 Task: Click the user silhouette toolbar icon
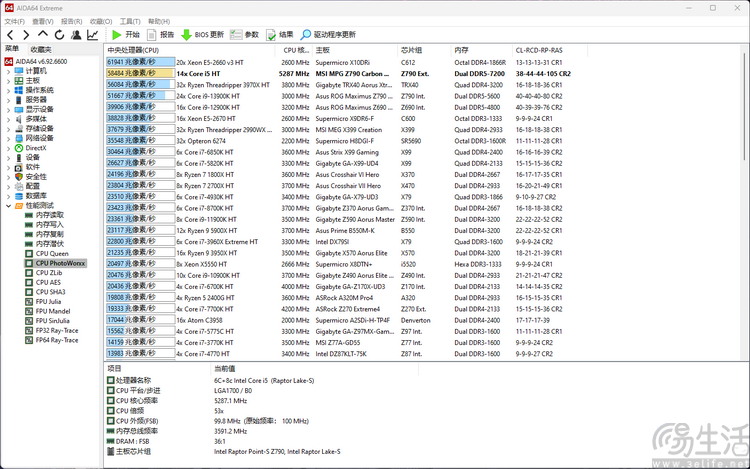pyautogui.click(x=76, y=34)
